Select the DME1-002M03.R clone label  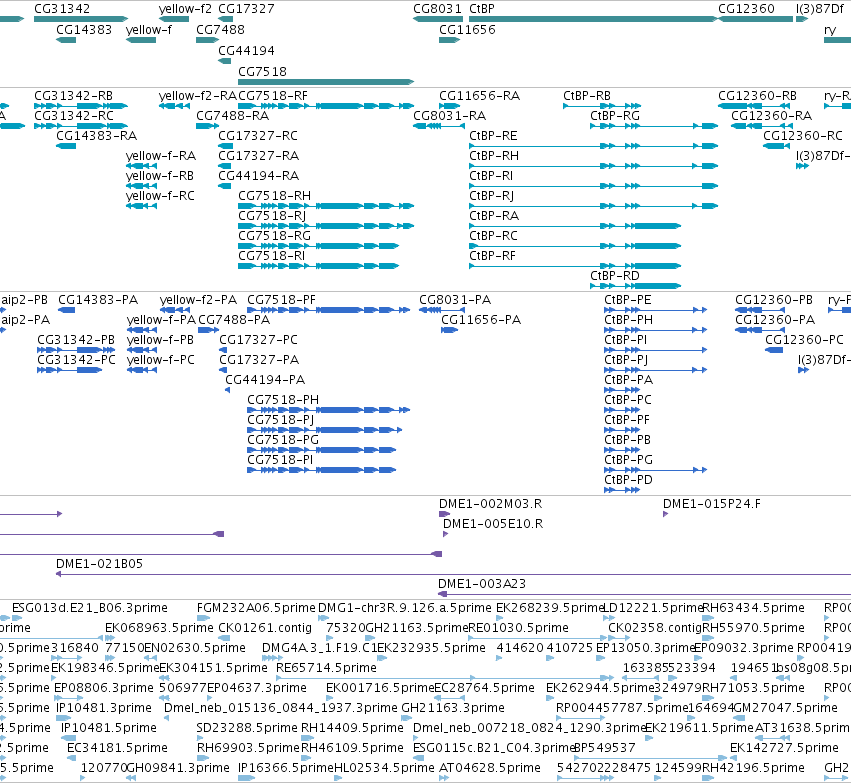click(x=491, y=504)
